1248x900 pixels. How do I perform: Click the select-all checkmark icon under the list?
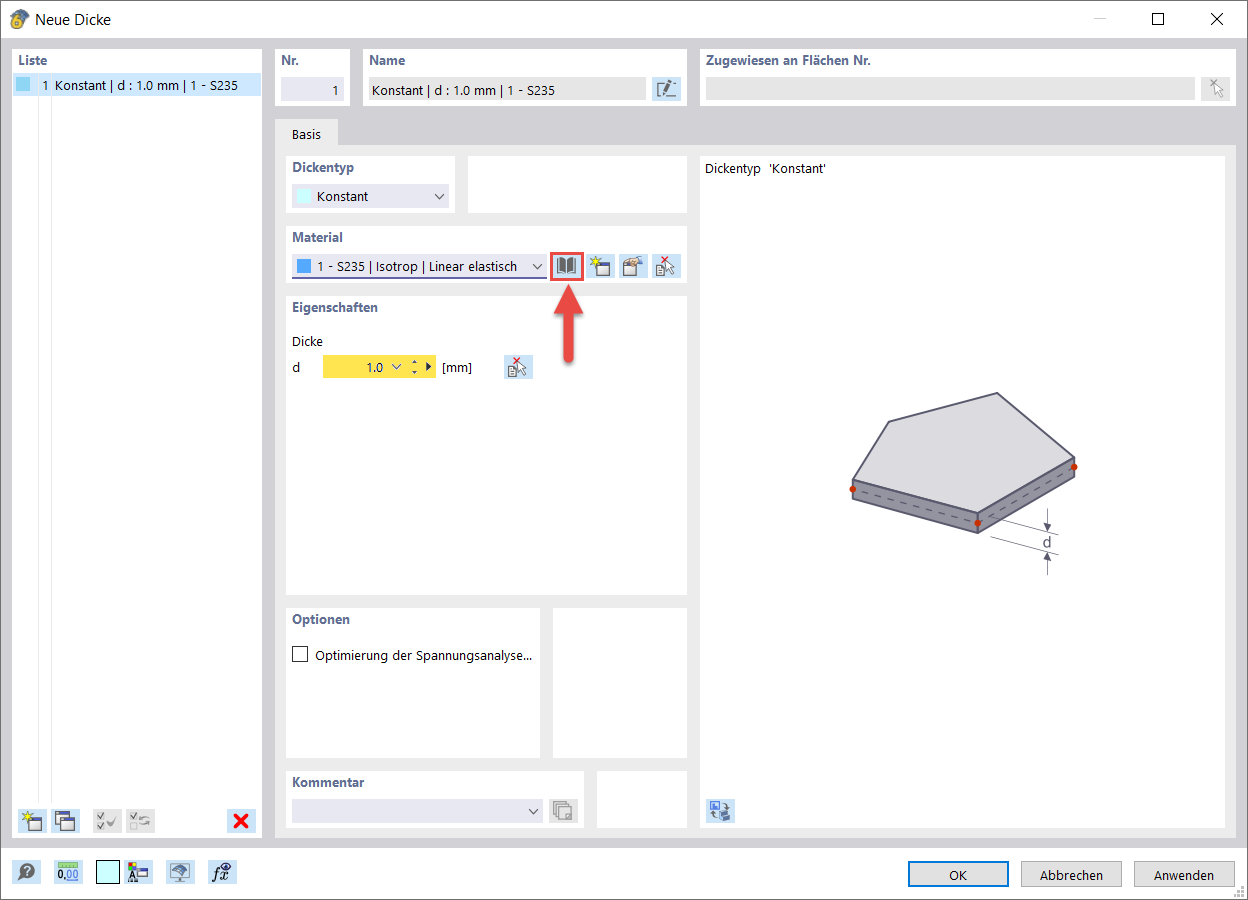(x=107, y=820)
